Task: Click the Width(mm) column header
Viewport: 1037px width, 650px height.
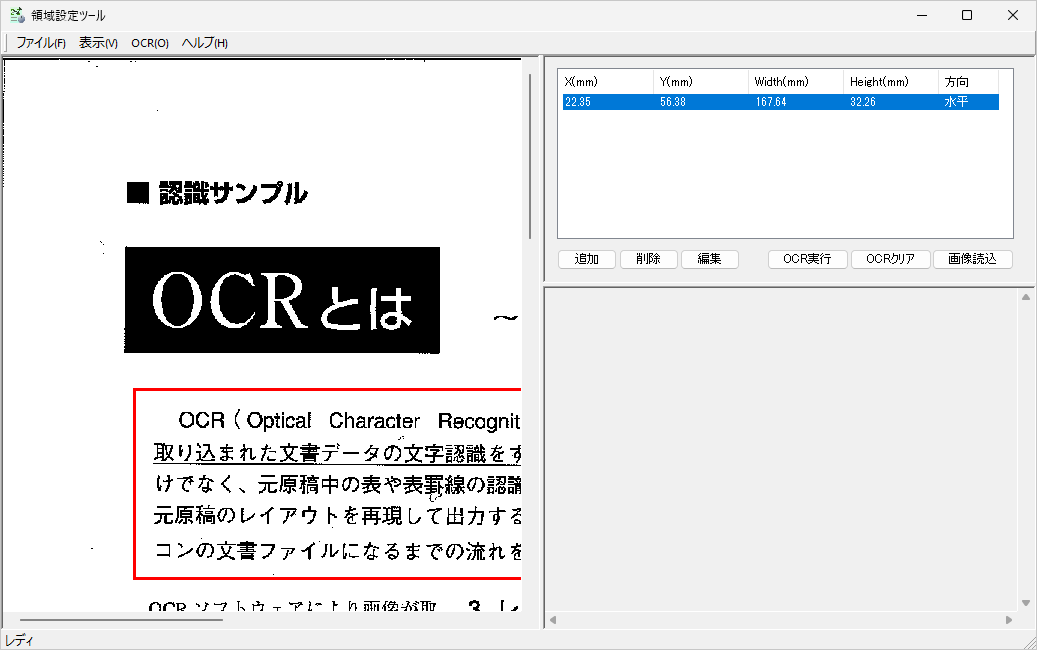Action: pos(795,82)
